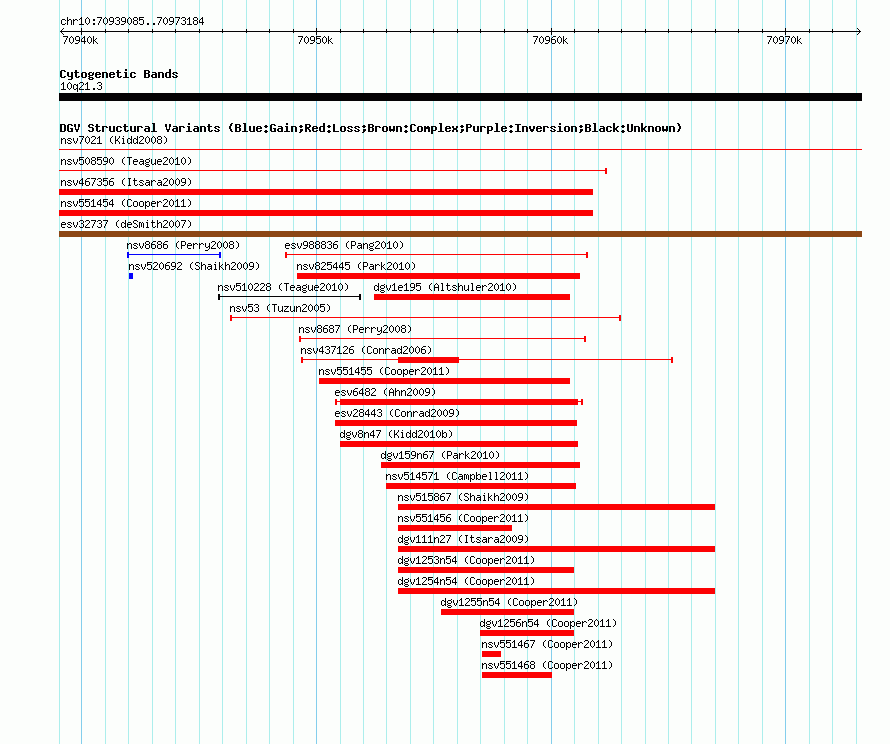Click the 70960k ruler tick label

pos(550,40)
